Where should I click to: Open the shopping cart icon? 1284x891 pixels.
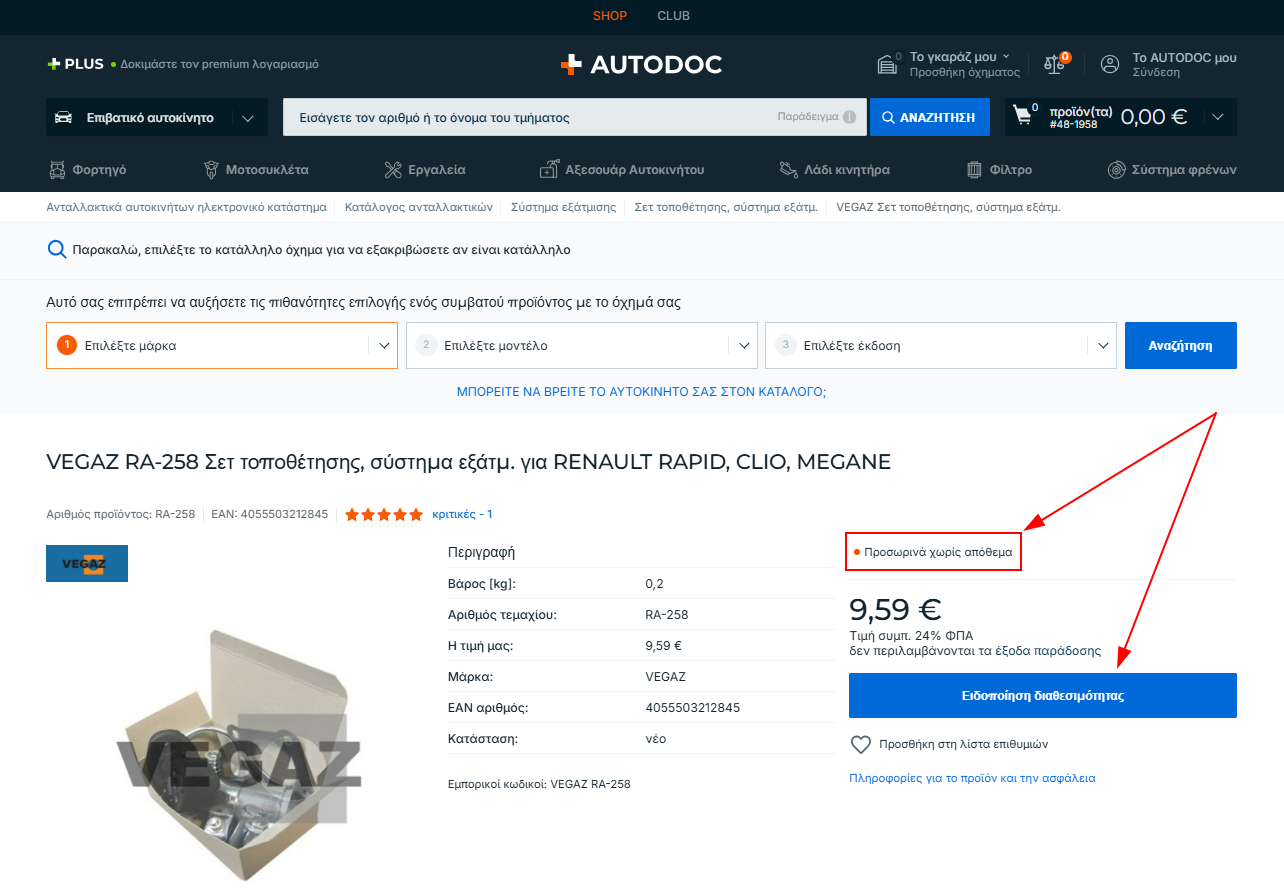click(x=1022, y=115)
